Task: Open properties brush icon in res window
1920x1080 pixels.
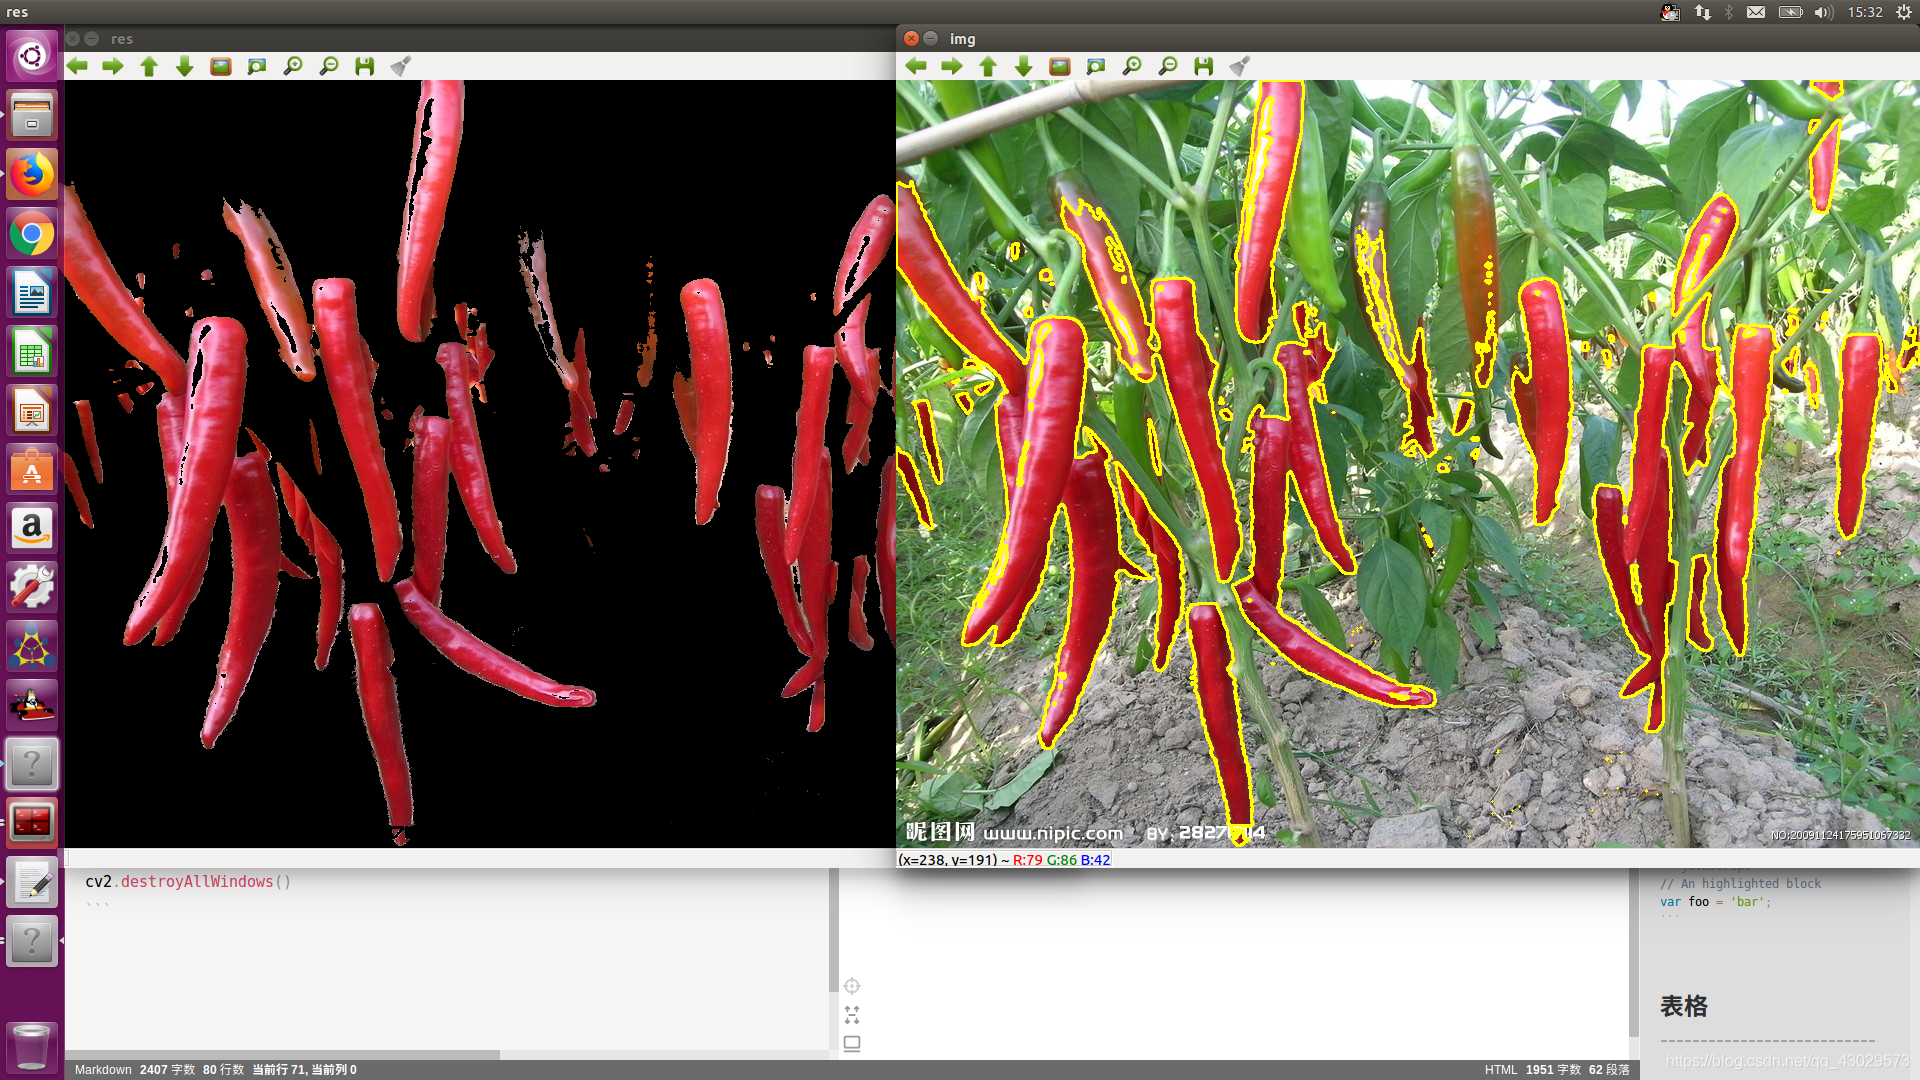Action: point(401,66)
